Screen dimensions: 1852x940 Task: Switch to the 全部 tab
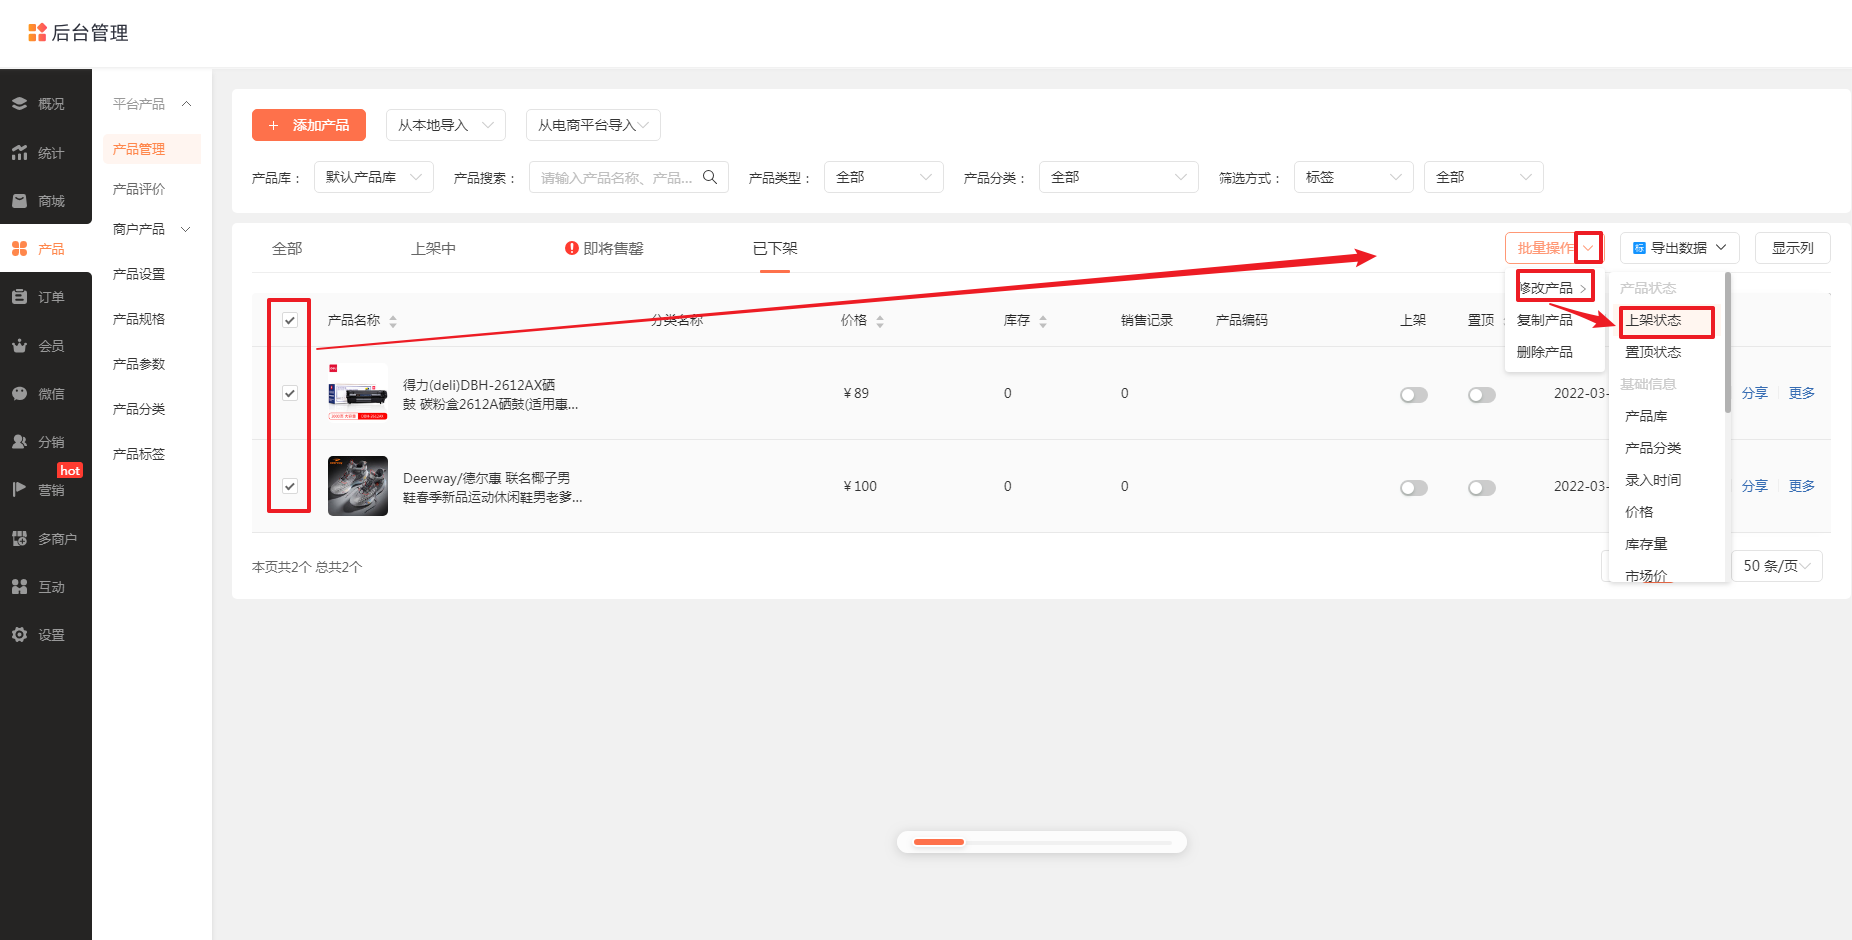287,248
